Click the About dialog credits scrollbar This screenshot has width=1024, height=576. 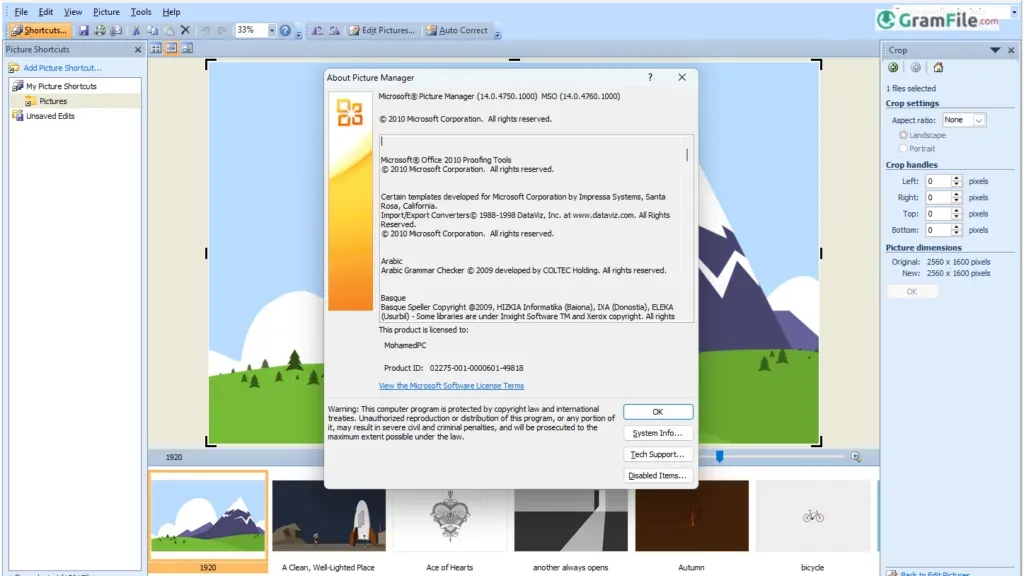687,155
